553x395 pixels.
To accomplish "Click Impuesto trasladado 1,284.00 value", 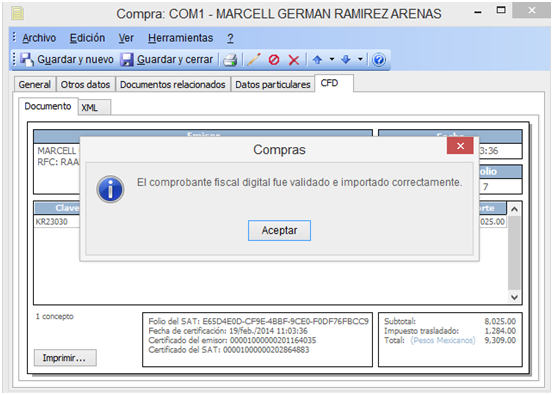I will point(500,331).
